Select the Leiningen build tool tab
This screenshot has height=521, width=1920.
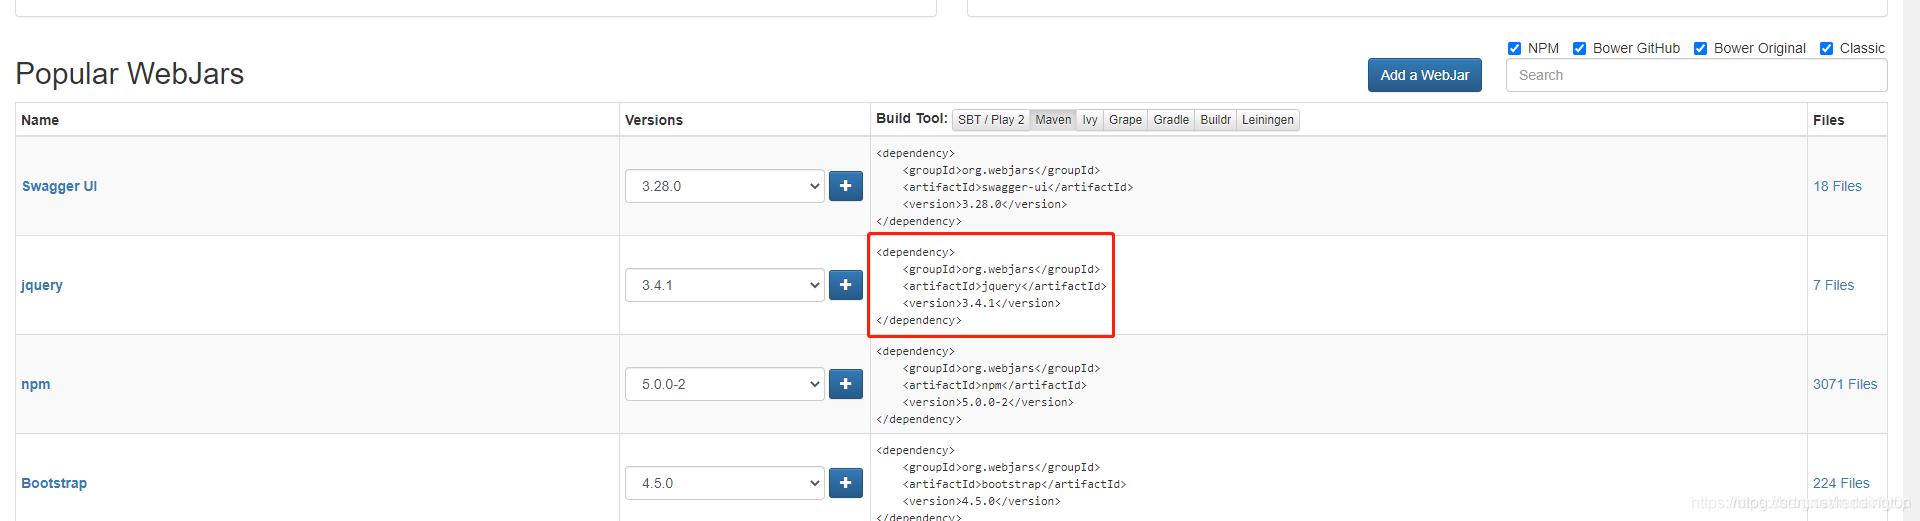coord(1267,120)
